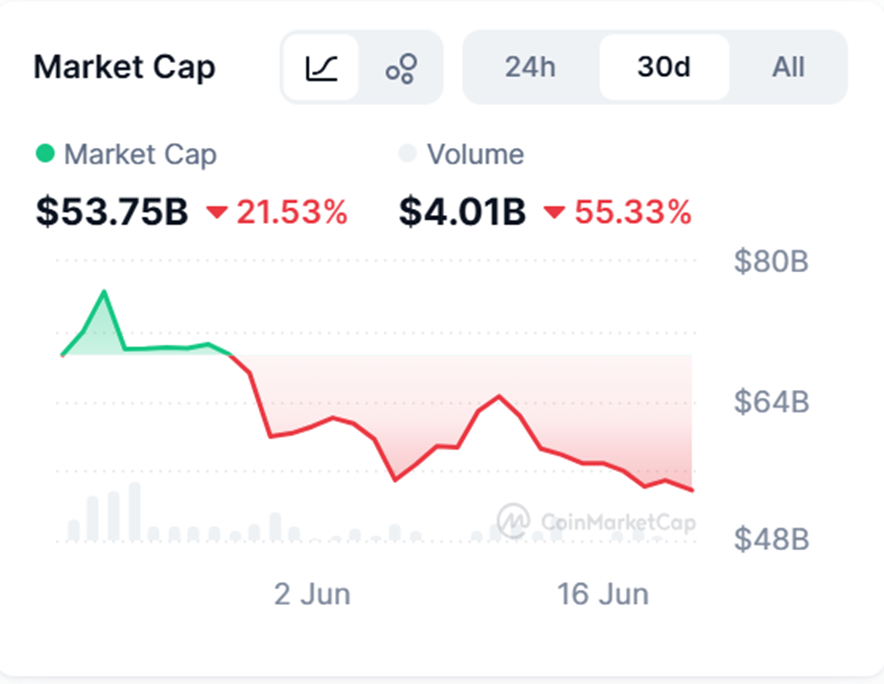Screen dimensions: 884x684
Task: Click the red down arrow beside 21.53%
Action: [216, 212]
